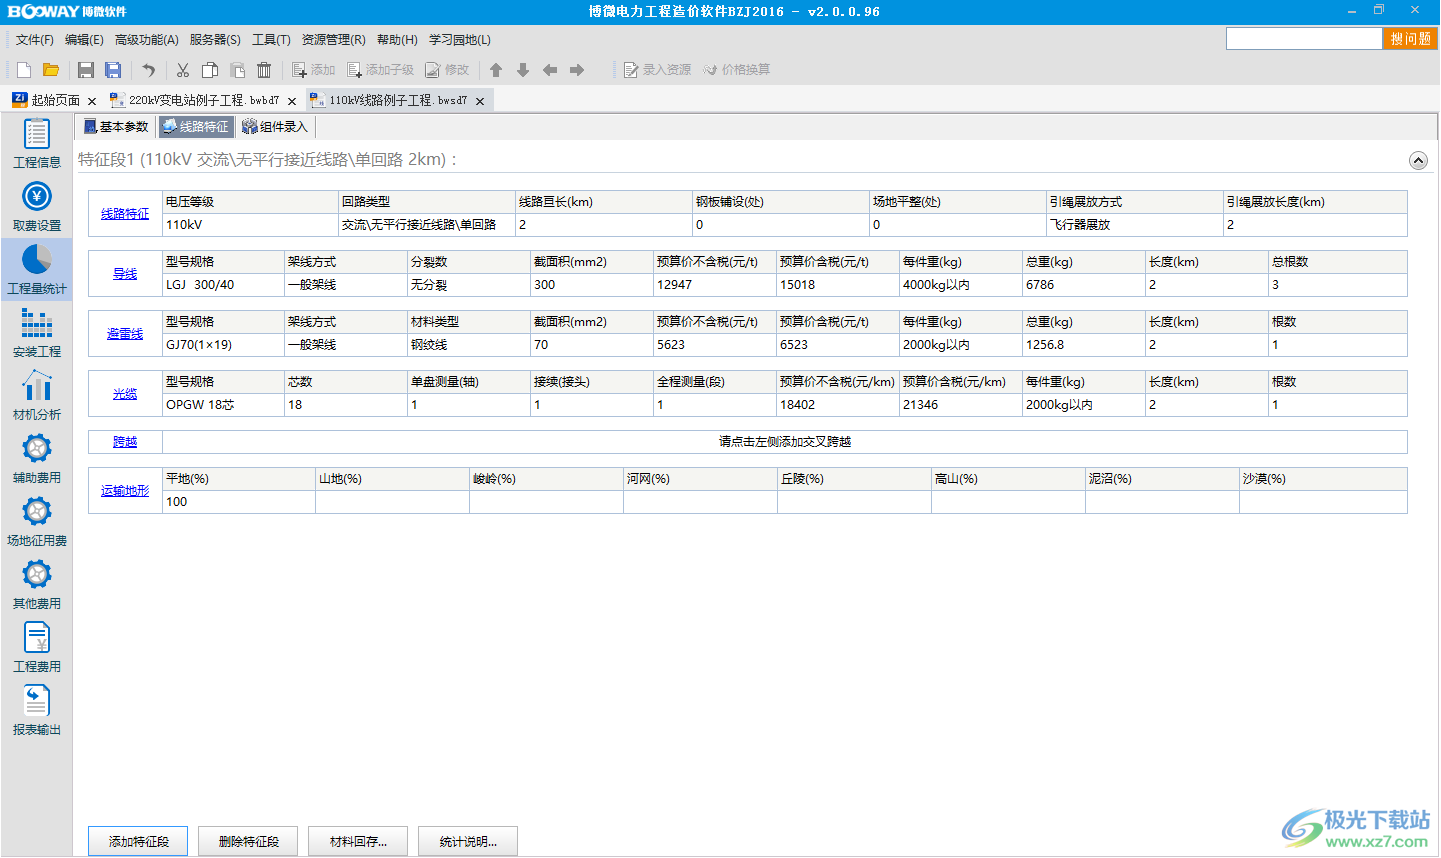Collapse the 特征段1 section chevron
This screenshot has height=858, width=1441.
(x=1418, y=160)
